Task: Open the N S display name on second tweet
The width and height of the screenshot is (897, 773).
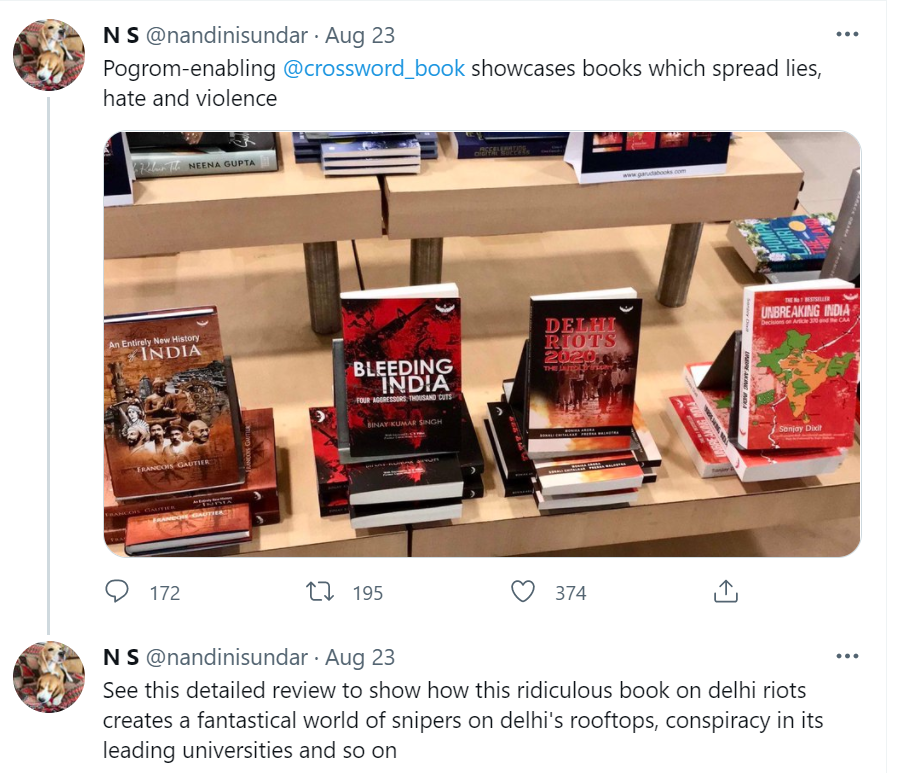Action: pos(121,657)
